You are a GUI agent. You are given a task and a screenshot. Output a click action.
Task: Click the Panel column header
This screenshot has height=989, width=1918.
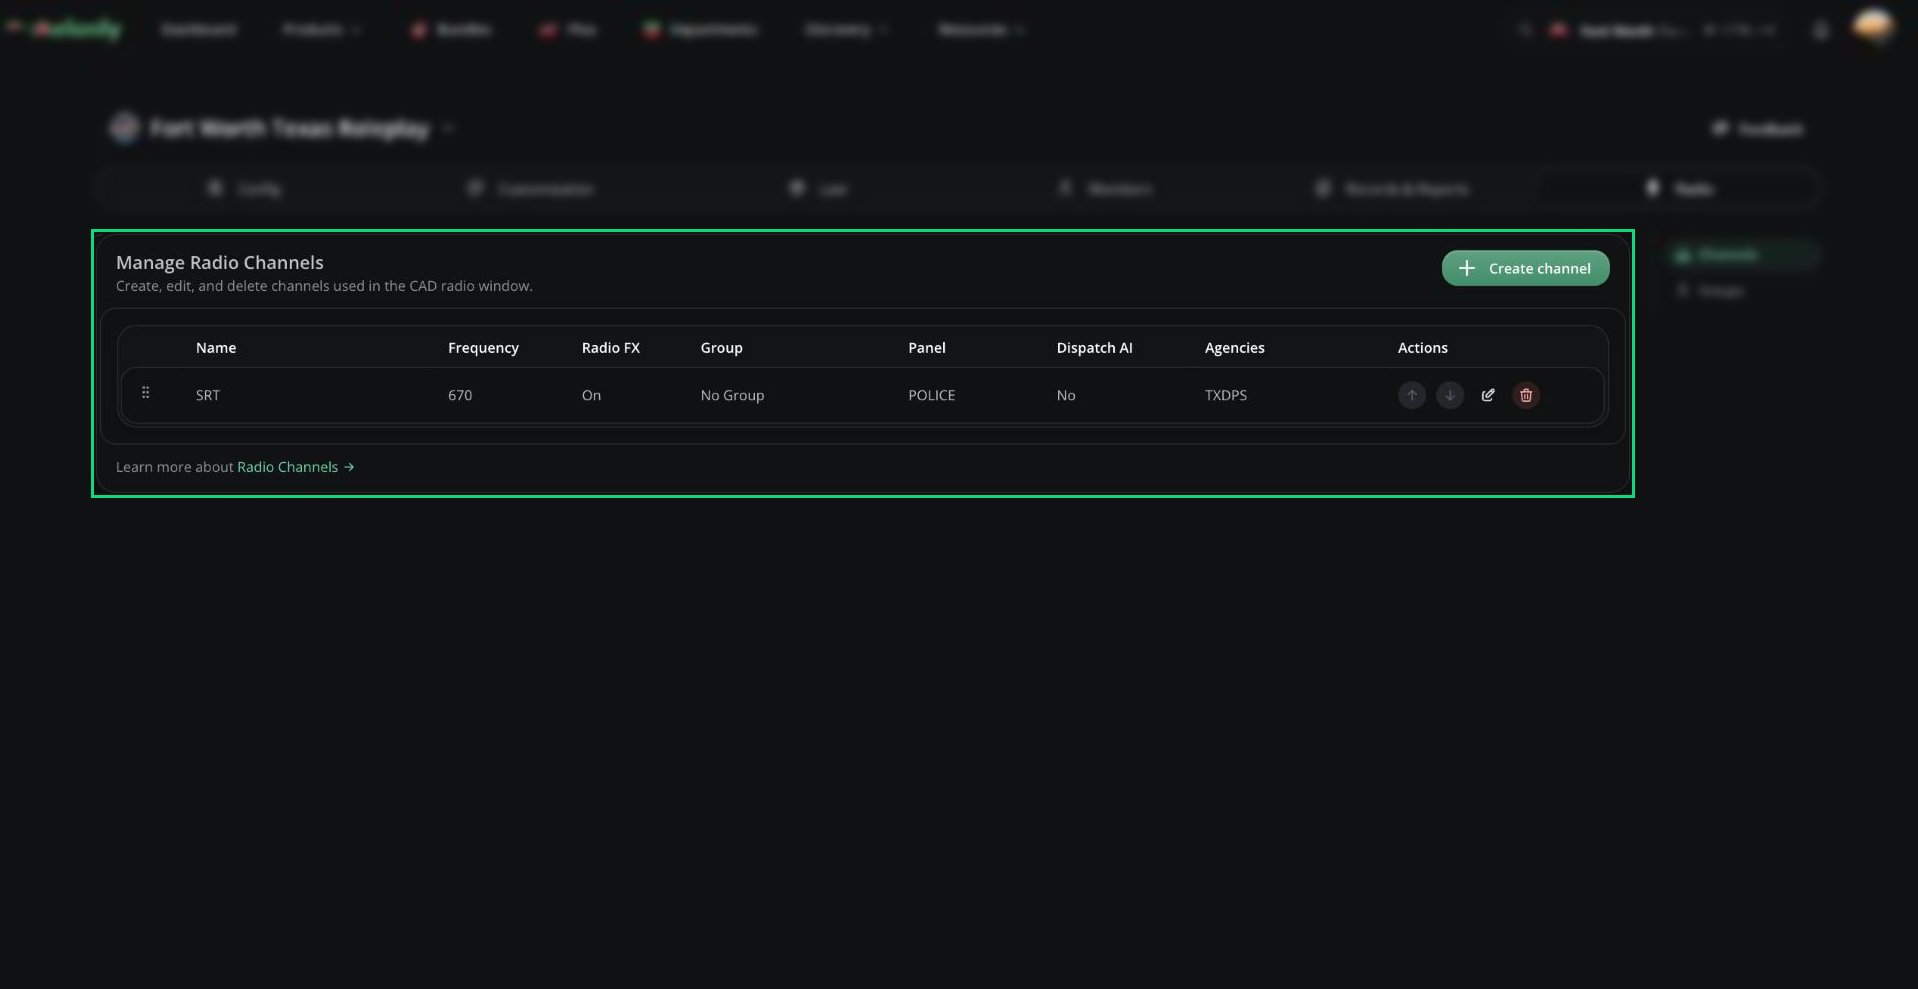926,348
